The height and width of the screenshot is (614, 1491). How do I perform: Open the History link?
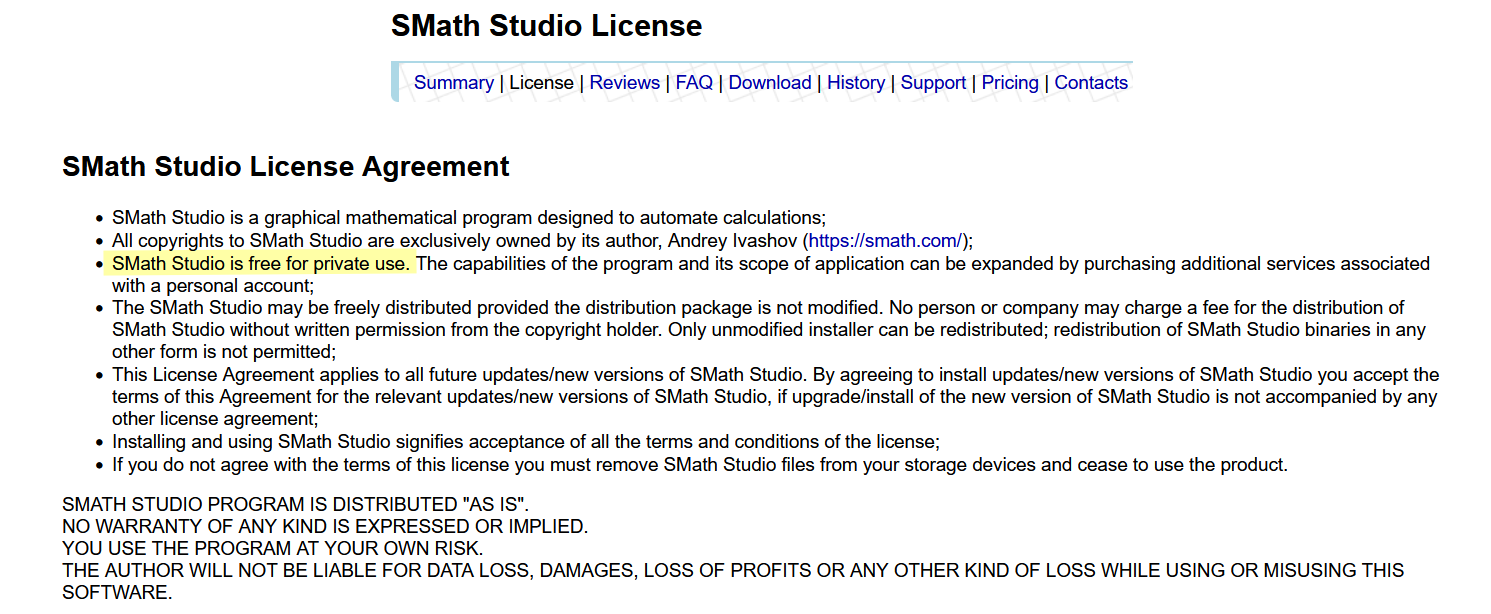coord(855,83)
